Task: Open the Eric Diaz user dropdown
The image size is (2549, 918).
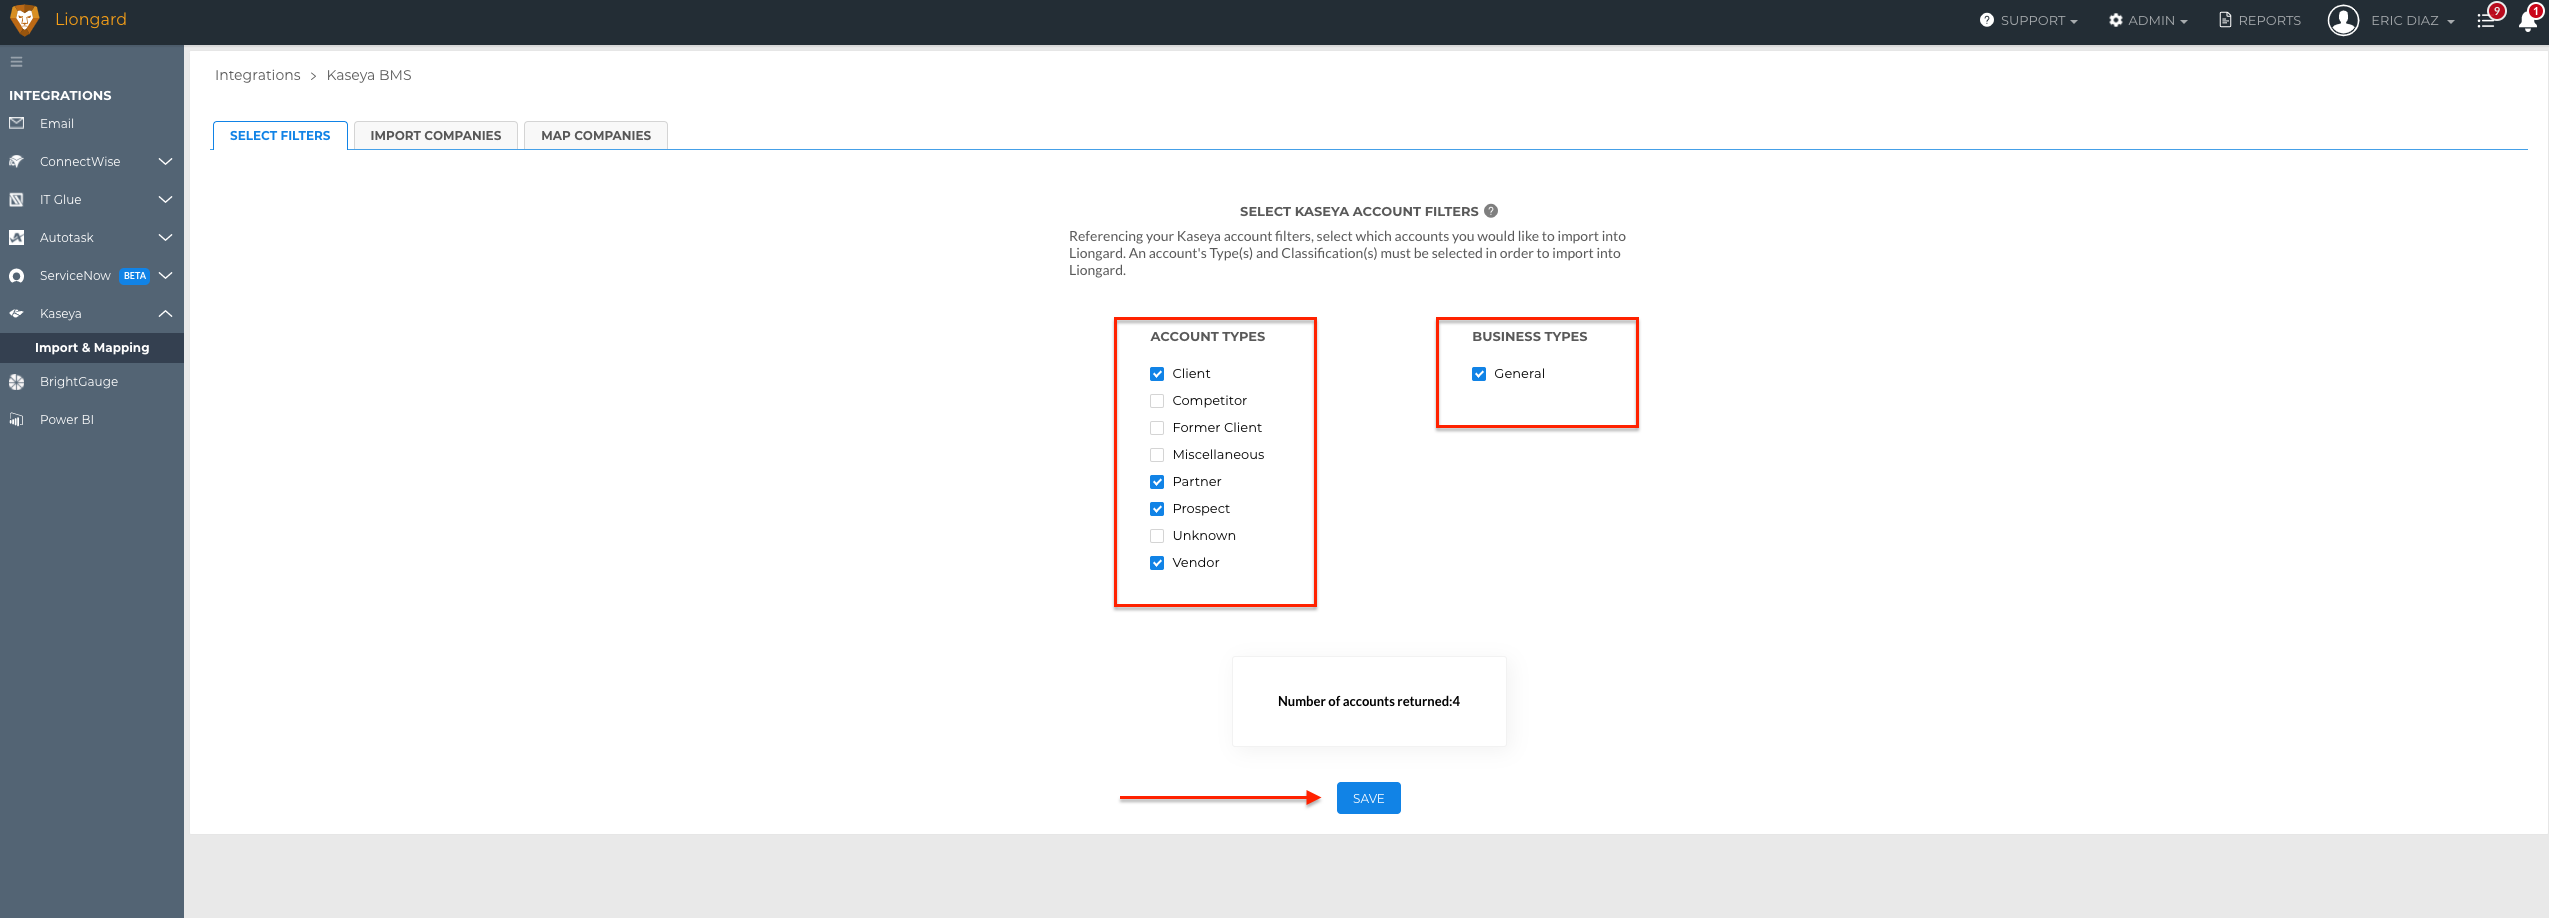Action: pyautogui.click(x=2412, y=20)
